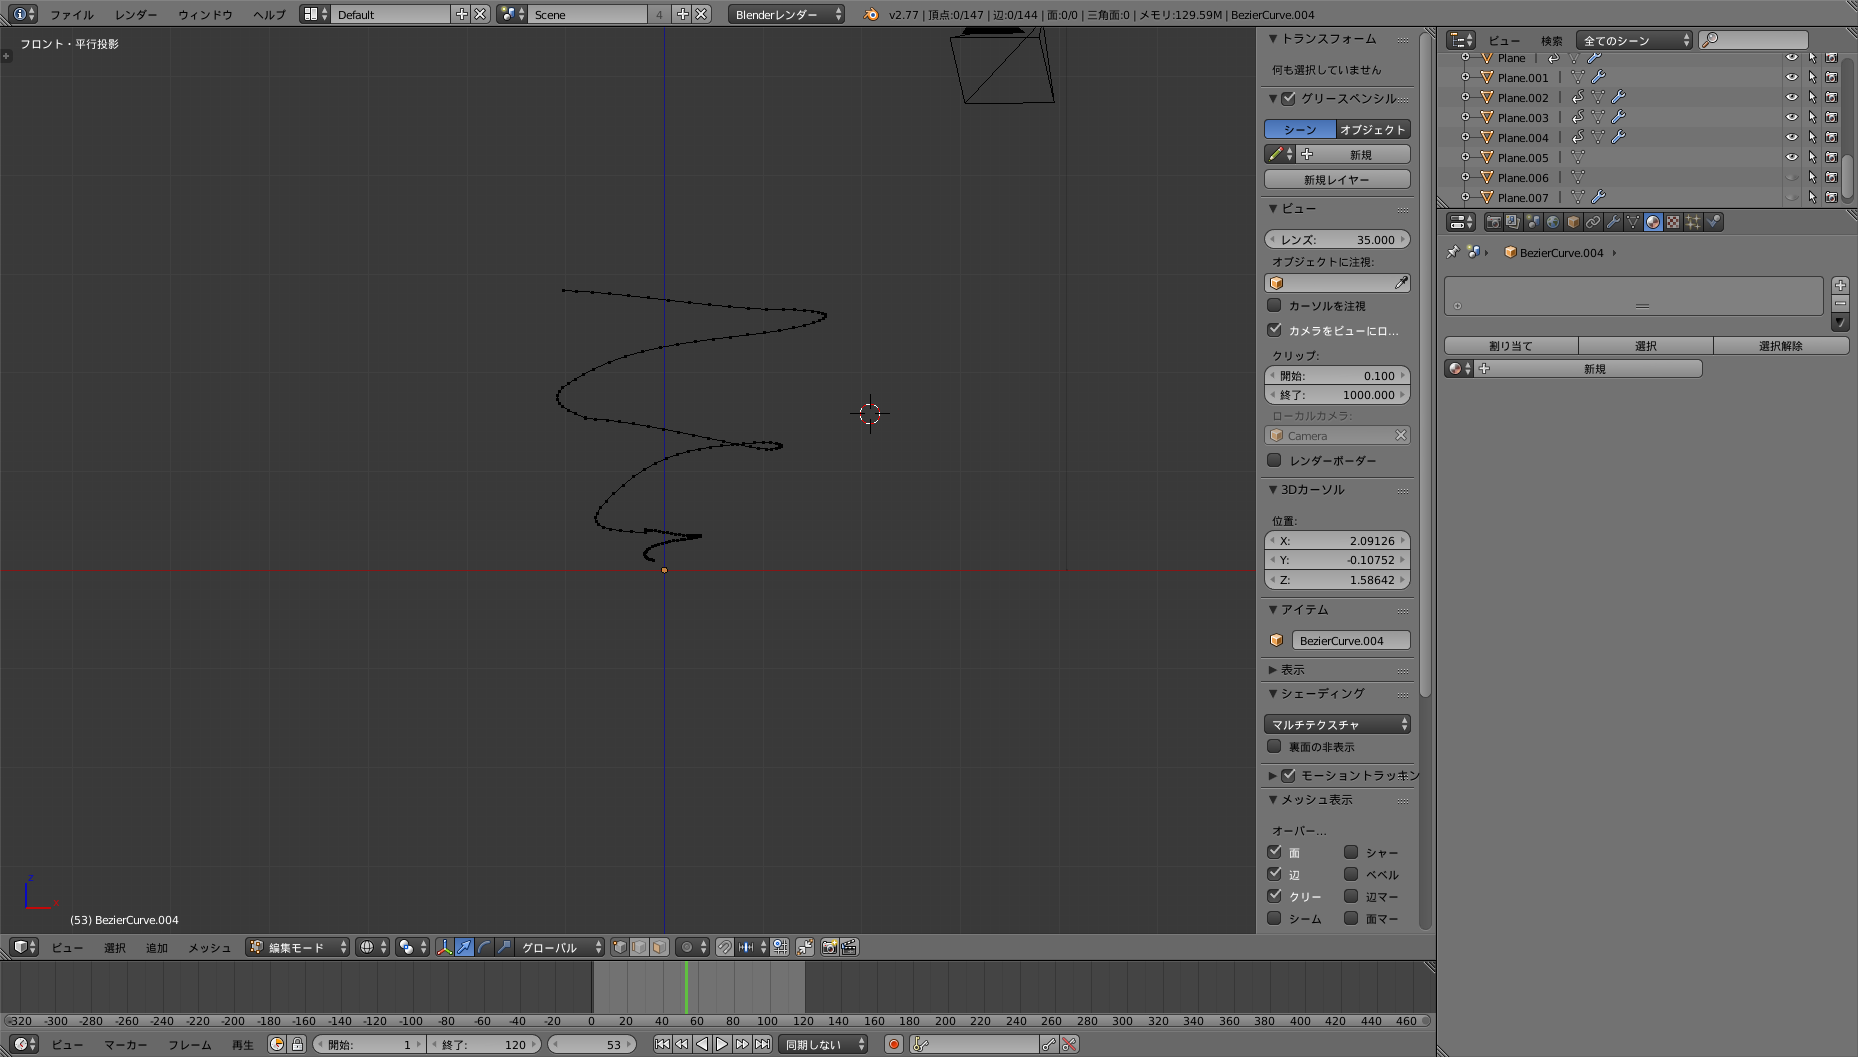Add a material slot with the plus icon
The height and width of the screenshot is (1057, 1858).
1840,285
